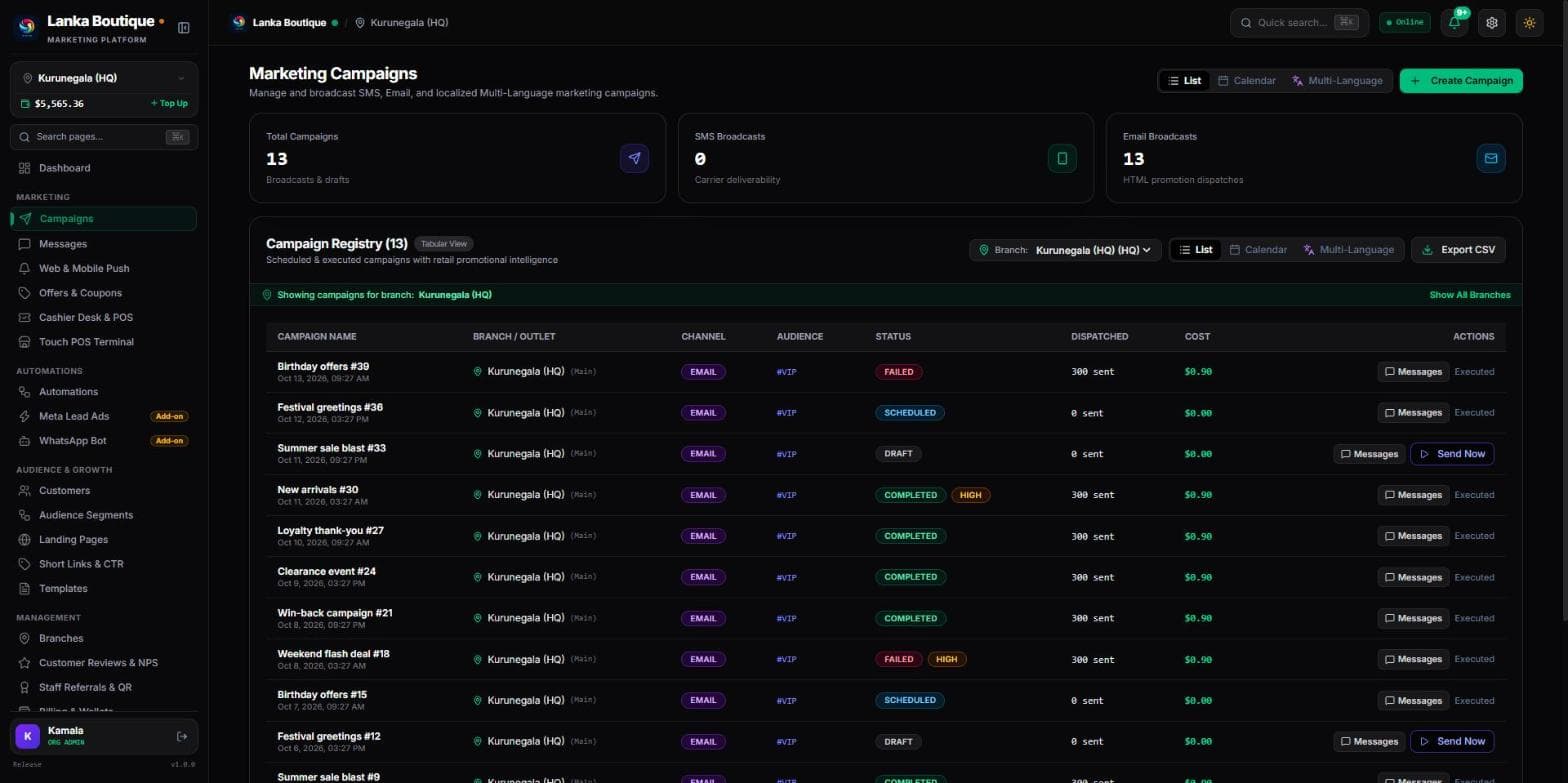Select Multi-Language tab in page header
This screenshot has height=783, width=1568.
click(1337, 81)
